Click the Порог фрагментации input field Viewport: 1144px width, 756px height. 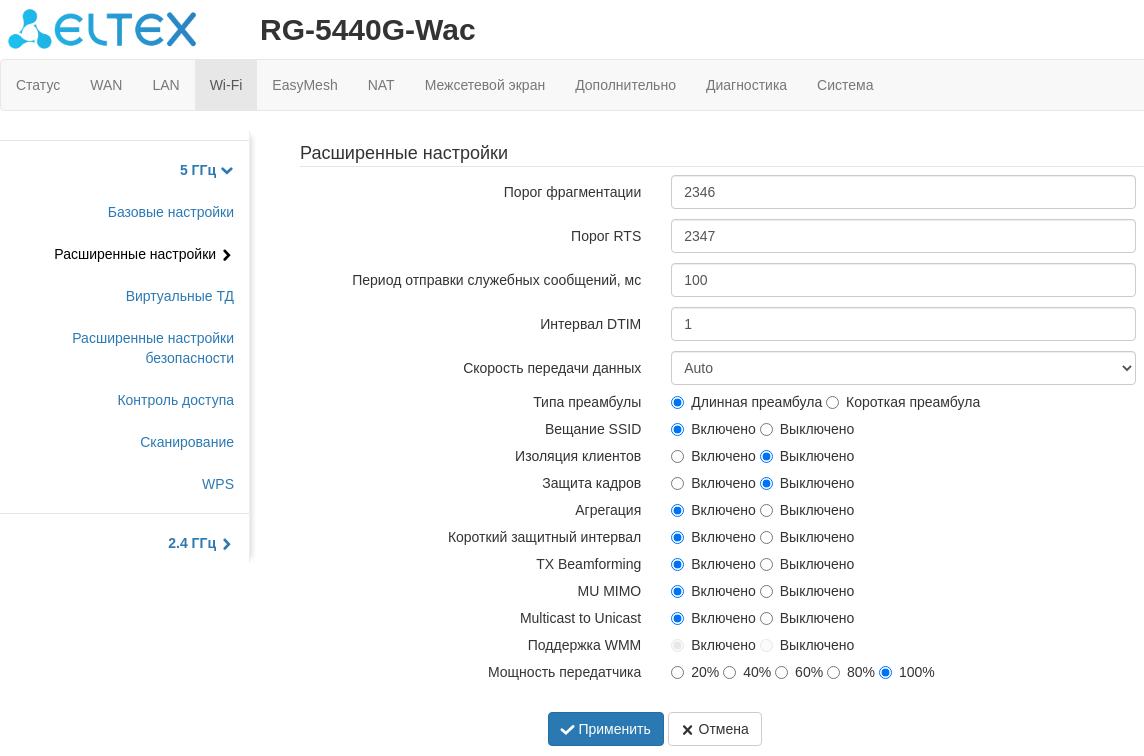point(902,192)
